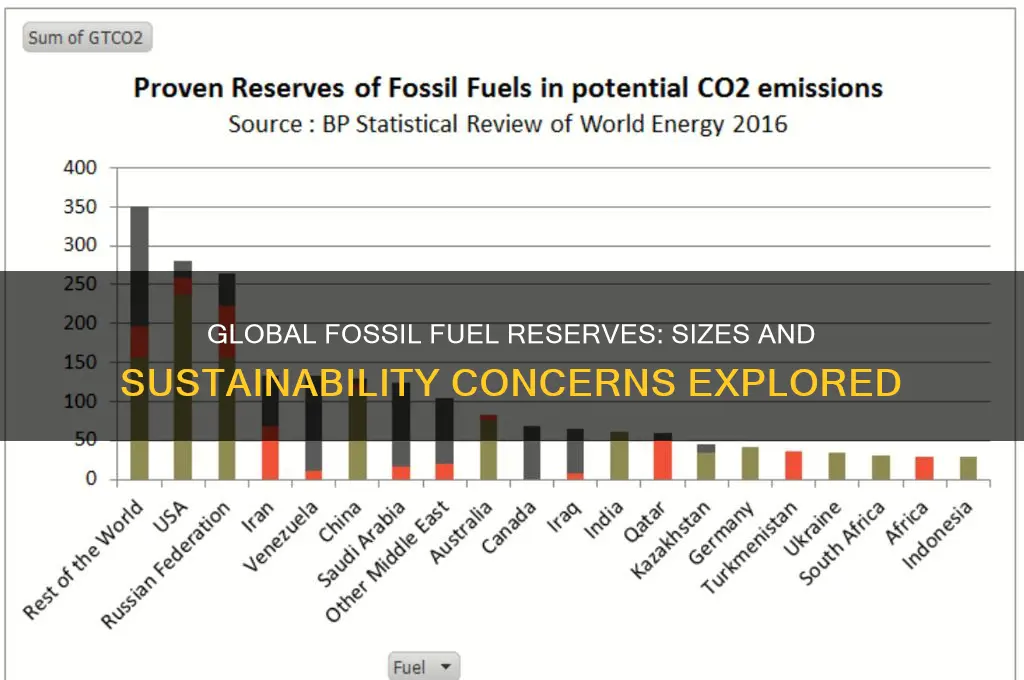Select the Germany axis label
Image resolution: width=1024 pixels, height=680 pixels.
coord(721,532)
